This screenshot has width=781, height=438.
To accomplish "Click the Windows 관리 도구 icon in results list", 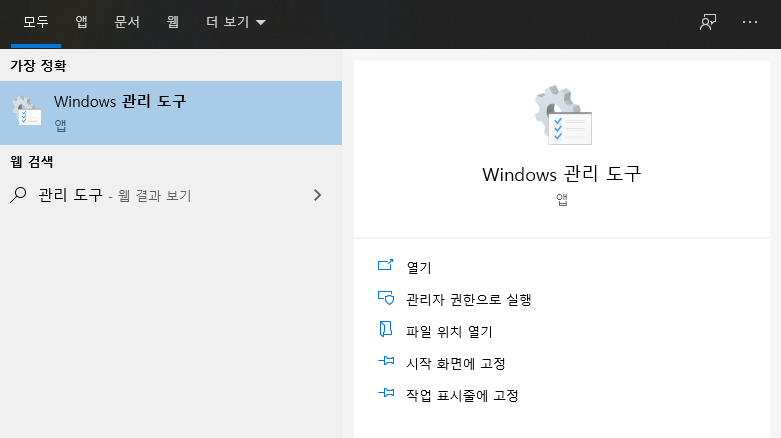I will click(26, 111).
